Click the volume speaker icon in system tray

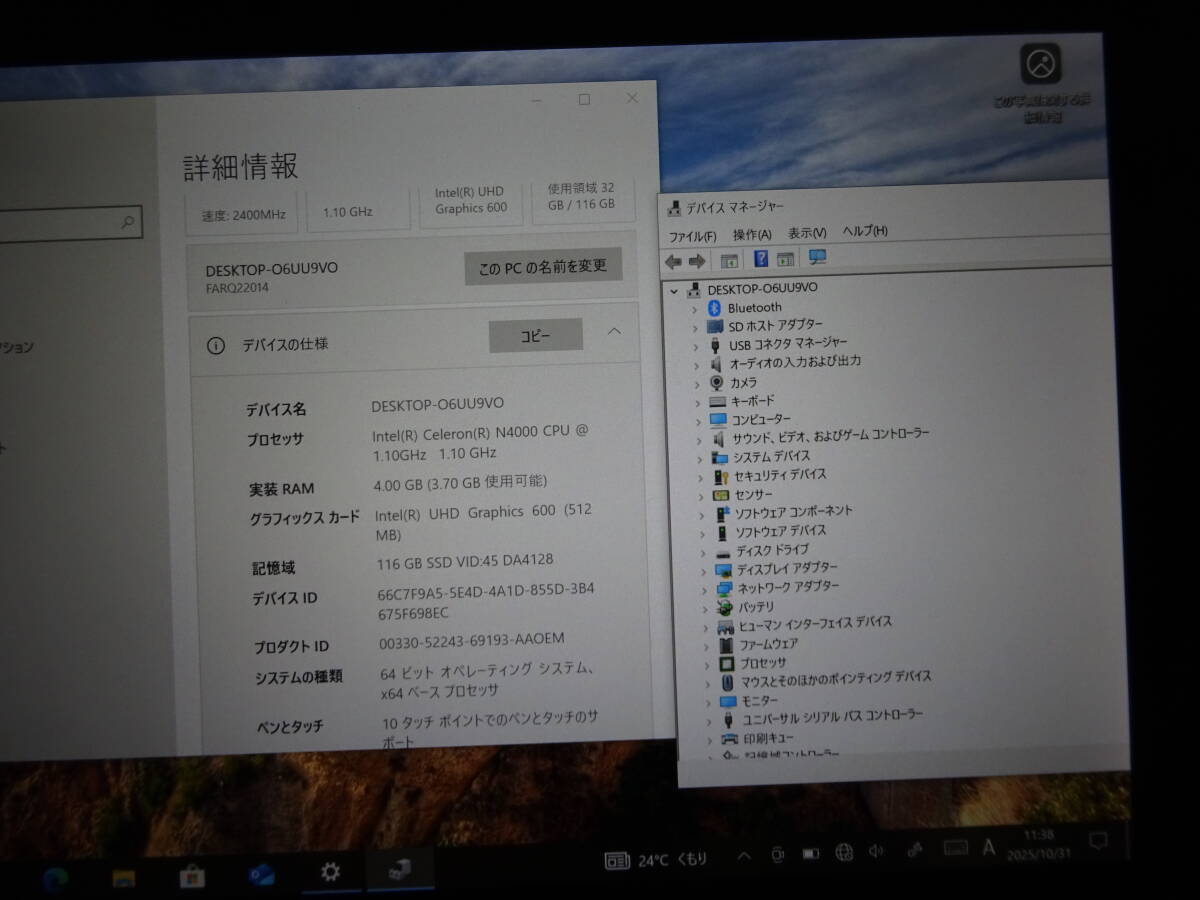877,852
